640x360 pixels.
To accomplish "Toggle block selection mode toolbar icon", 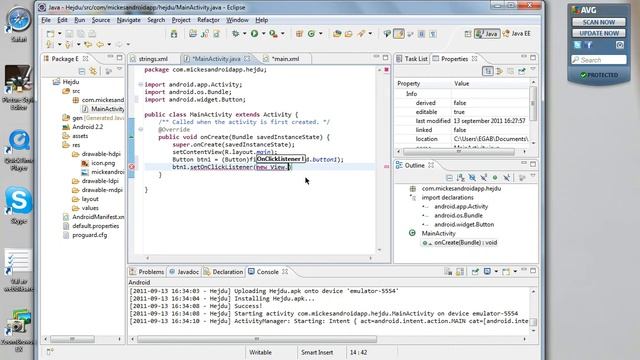I will 421,34.
